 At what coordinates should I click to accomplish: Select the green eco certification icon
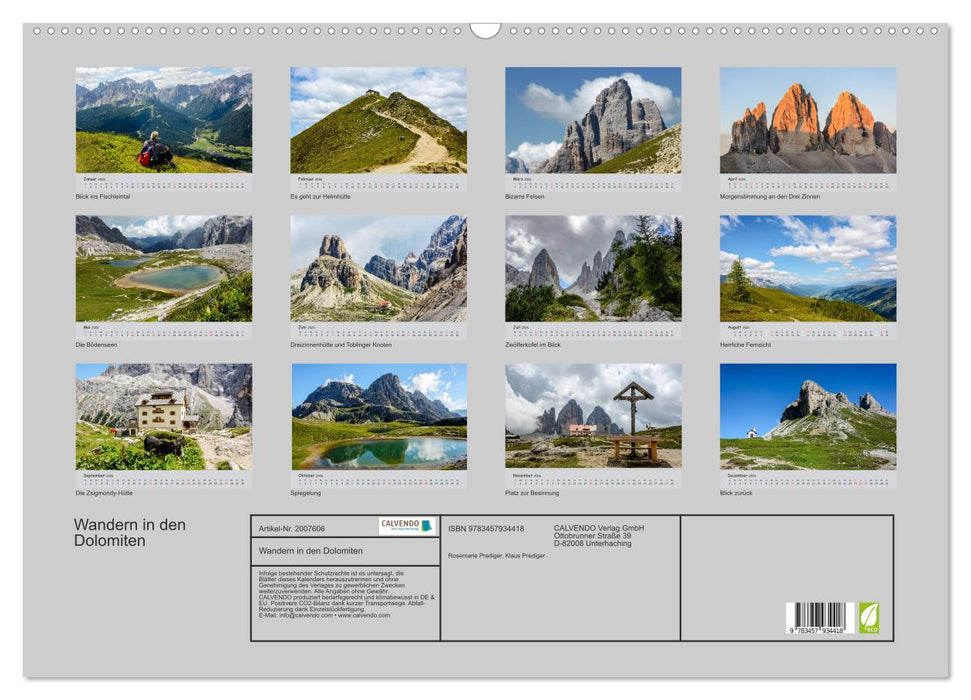(x=869, y=618)
